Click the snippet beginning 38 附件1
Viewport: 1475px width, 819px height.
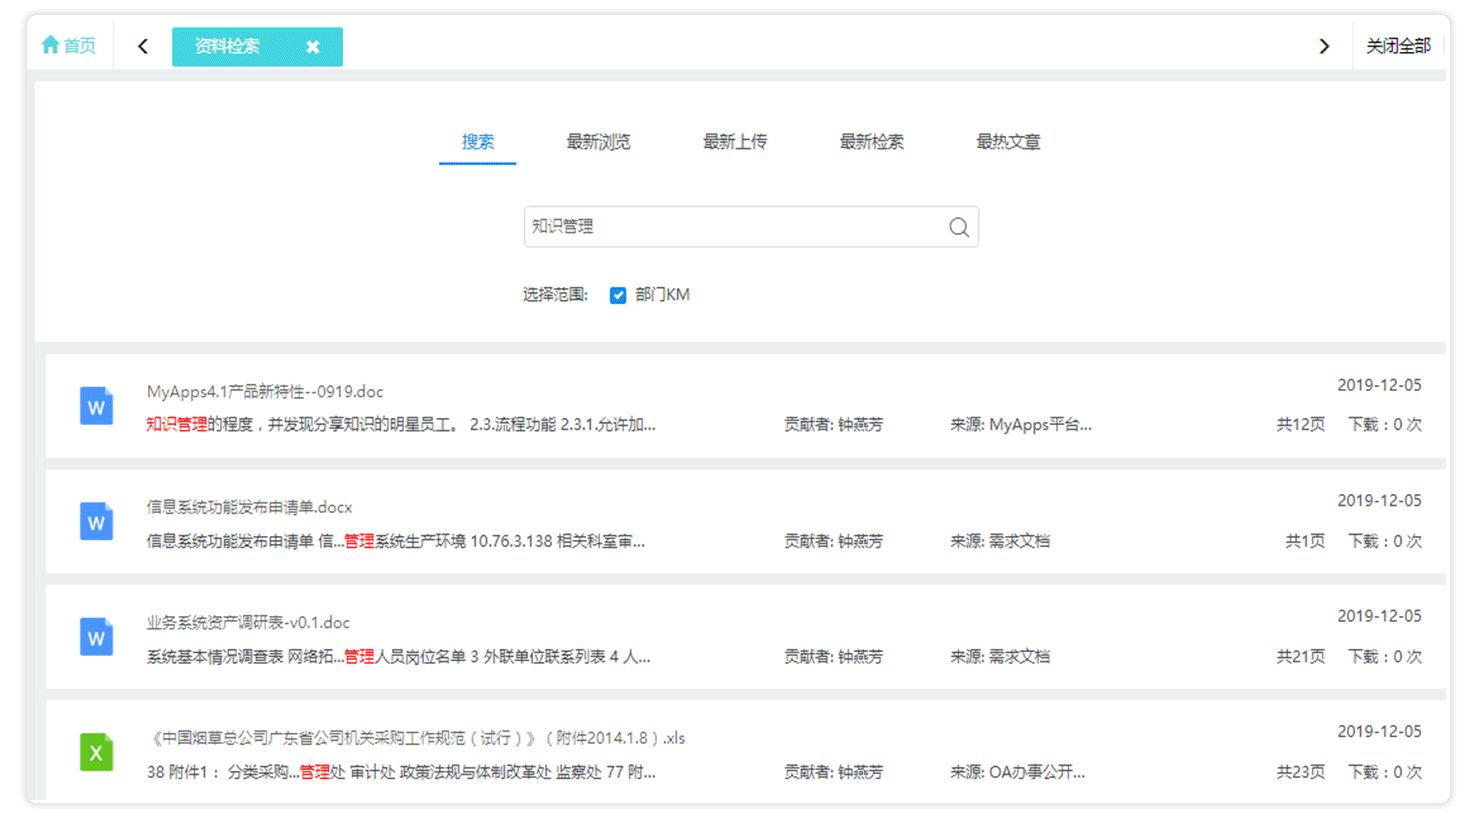click(401, 772)
